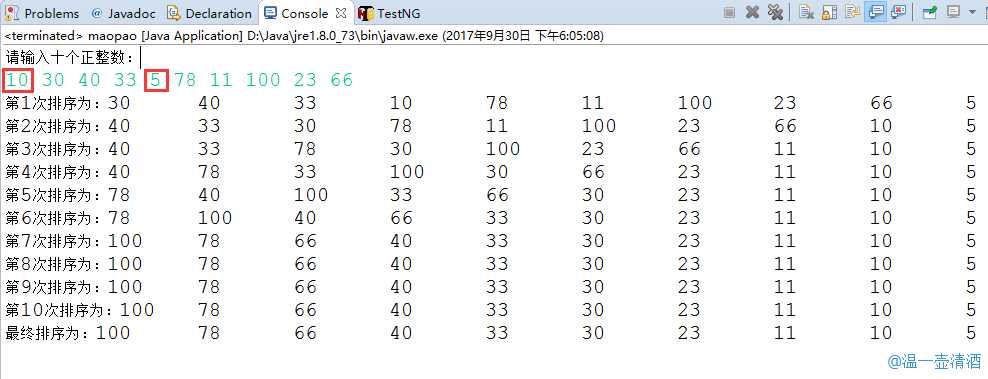Click value 11 in the 第10次排序 row
Viewport: 988px width, 379px height.
785,310
